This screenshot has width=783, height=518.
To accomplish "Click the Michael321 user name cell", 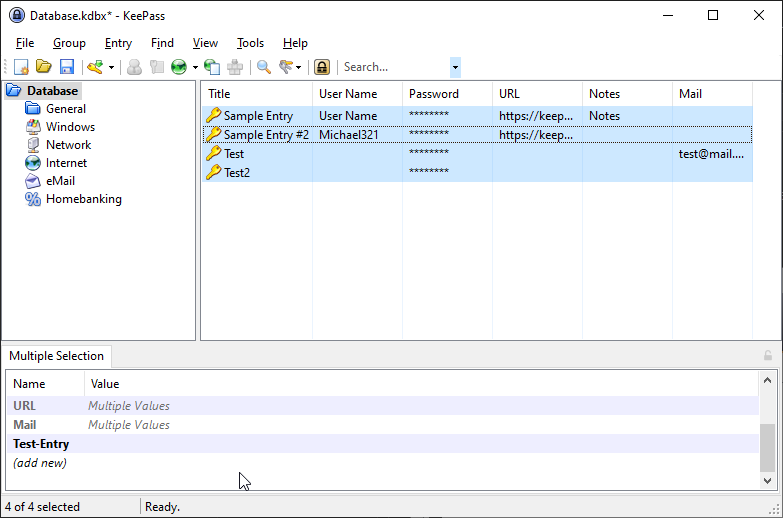I will pos(349,135).
